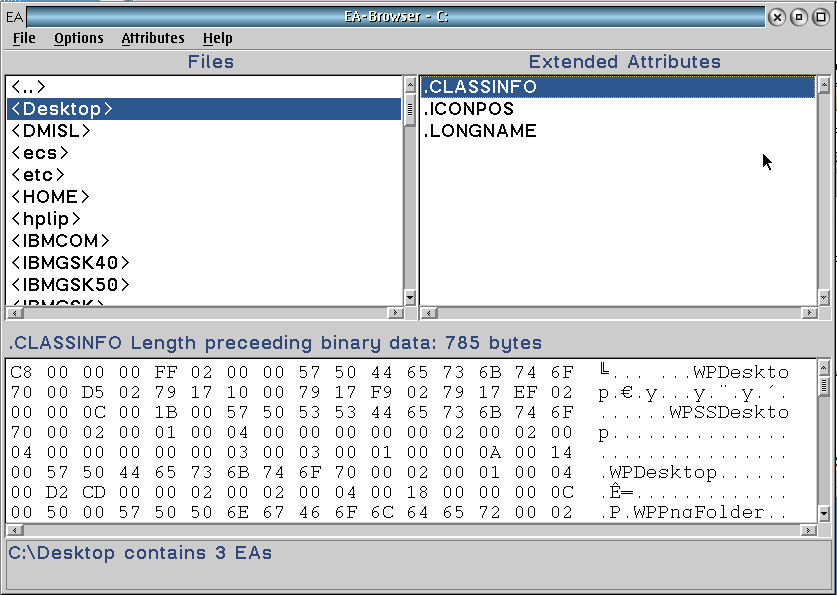Screen dimensions: 837x595
Task: Click the EA system menu icon
Action: (14, 17)
